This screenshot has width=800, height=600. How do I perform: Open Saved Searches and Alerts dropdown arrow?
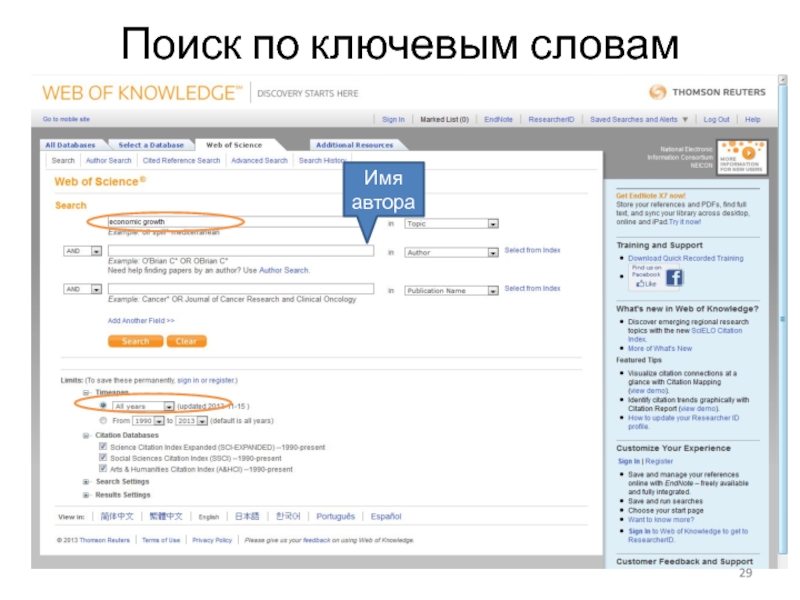coord(685,119)
